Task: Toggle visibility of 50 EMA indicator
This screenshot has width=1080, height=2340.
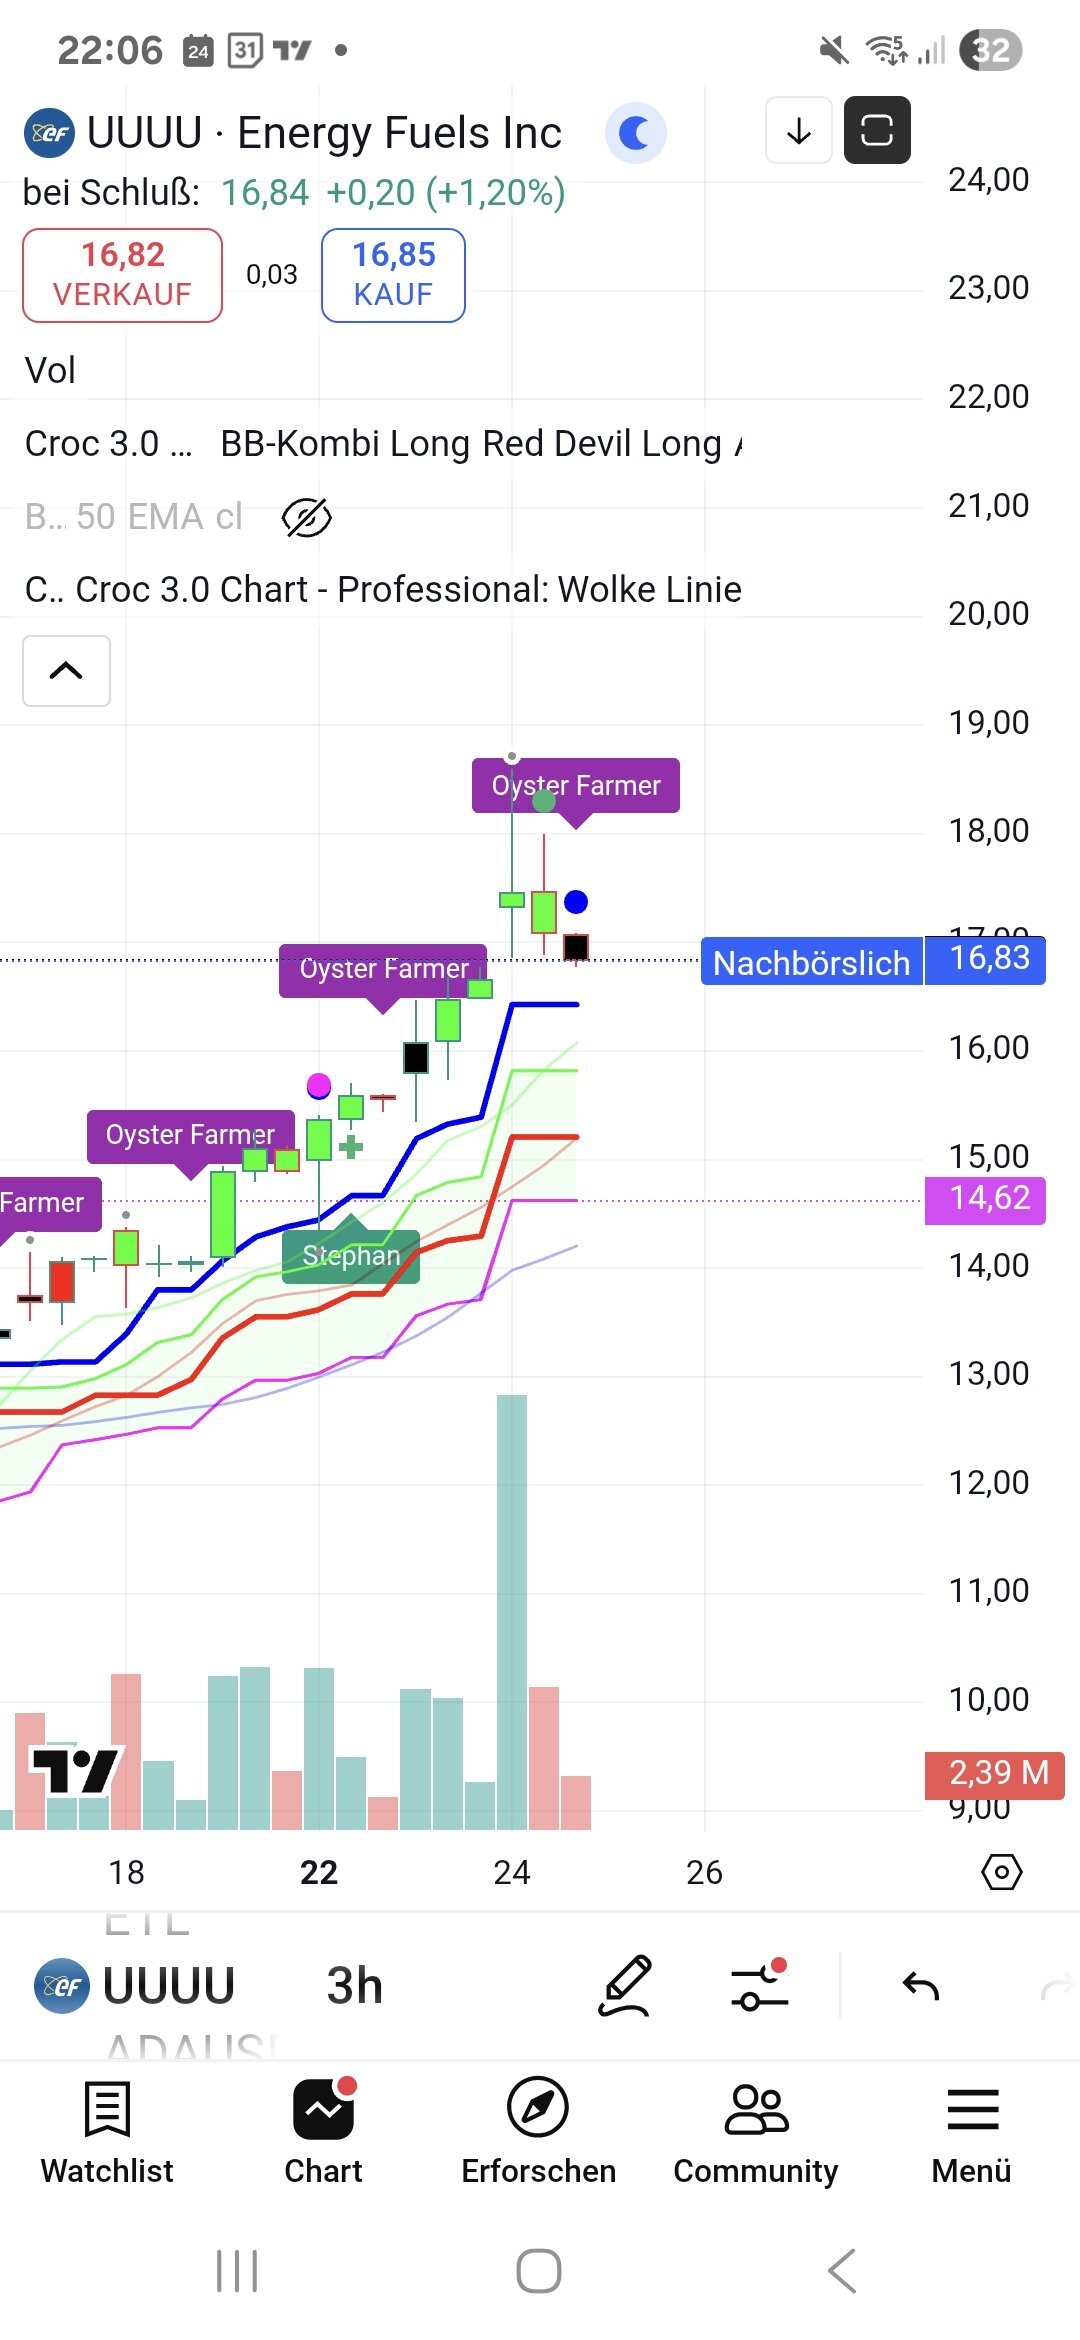Action: tap(306, 517)
